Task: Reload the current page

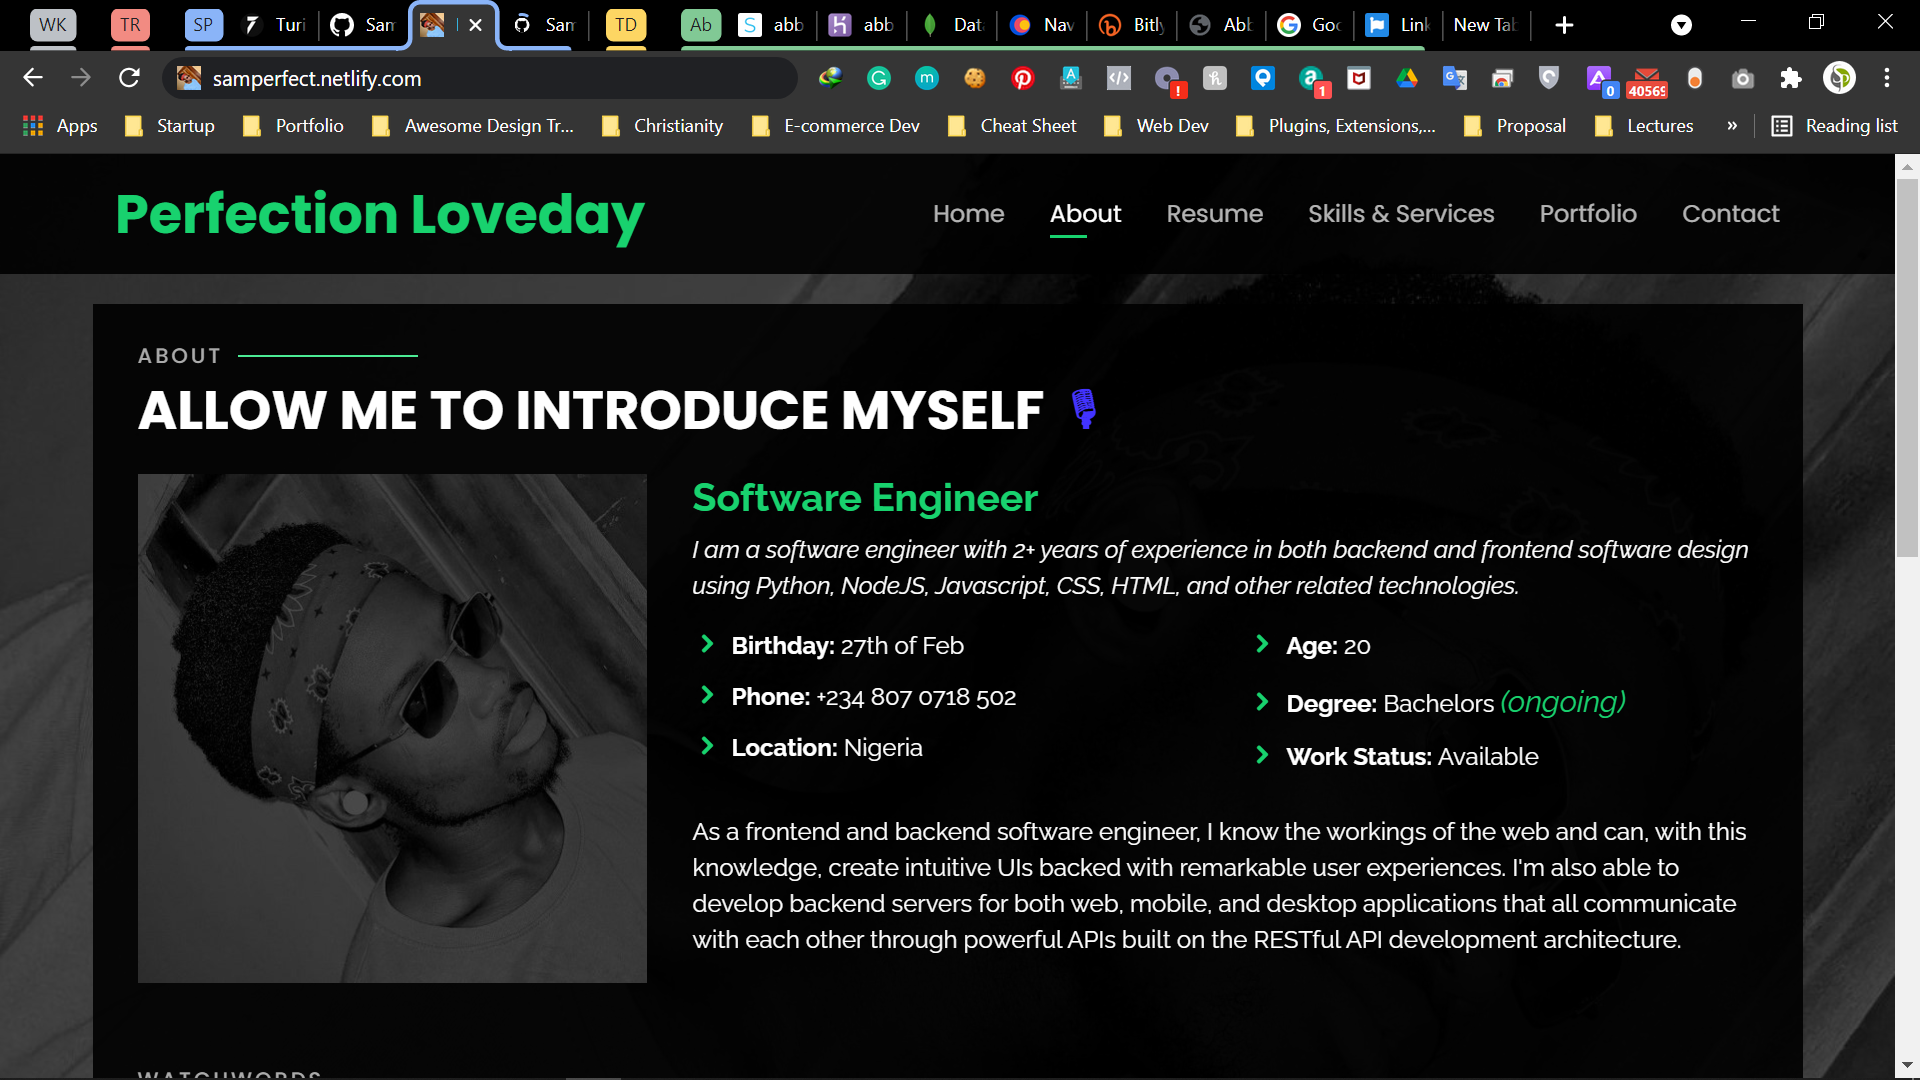Action: coord(129,78)
